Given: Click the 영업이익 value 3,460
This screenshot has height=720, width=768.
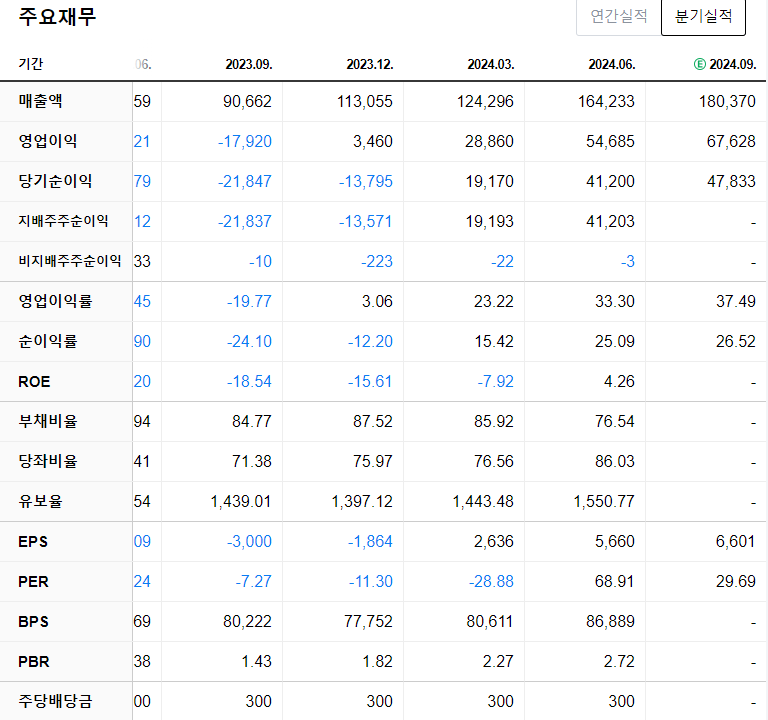Looking at the screenshot, I should (x=373, y=142).
